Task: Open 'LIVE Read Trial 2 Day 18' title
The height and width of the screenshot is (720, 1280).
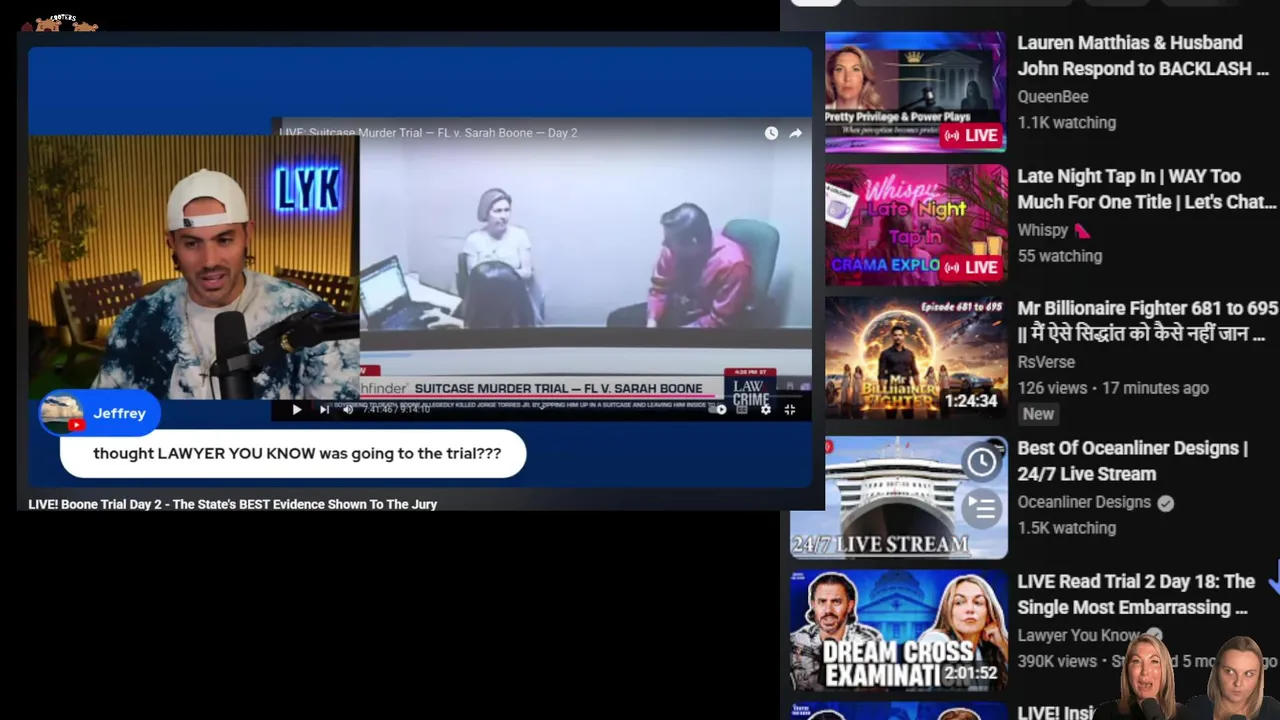Action: click(1136, 594)
